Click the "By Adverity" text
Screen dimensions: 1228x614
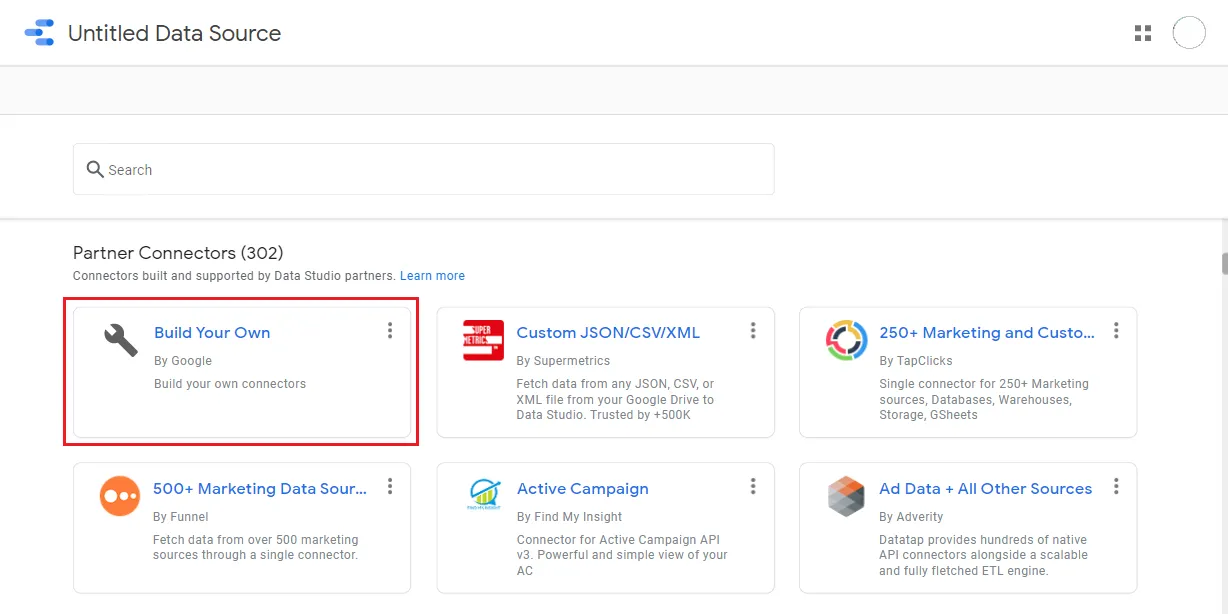(911, 517)
